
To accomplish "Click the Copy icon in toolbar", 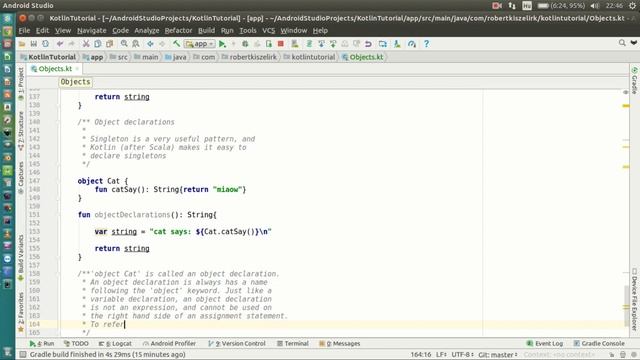I will coord(98,44).
